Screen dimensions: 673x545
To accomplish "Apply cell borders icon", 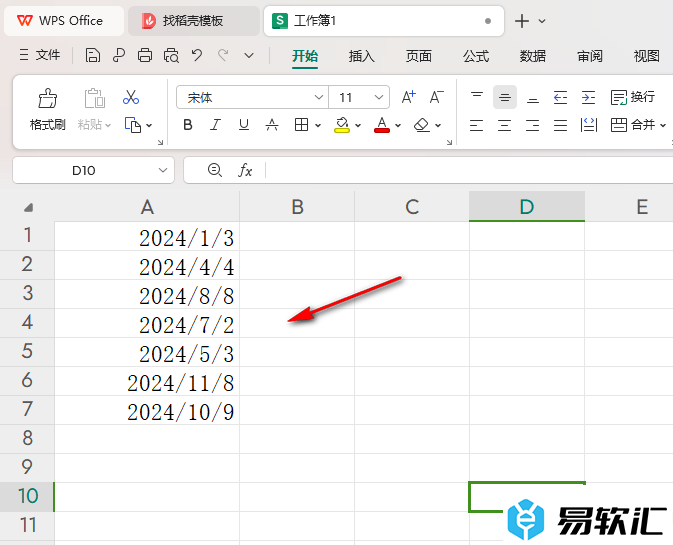I will pyautogui.click(x=301, y=125).
